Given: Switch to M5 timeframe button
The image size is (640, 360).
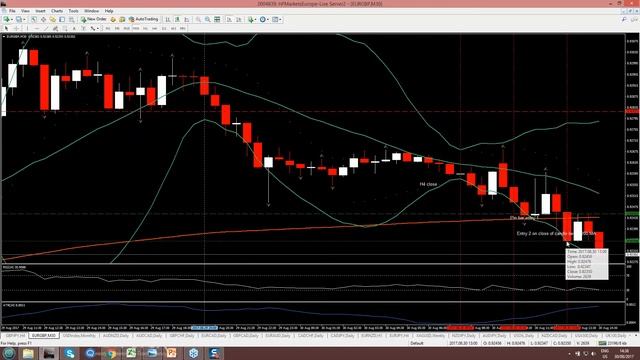Looking at the screenshot, I should (117, 29).
